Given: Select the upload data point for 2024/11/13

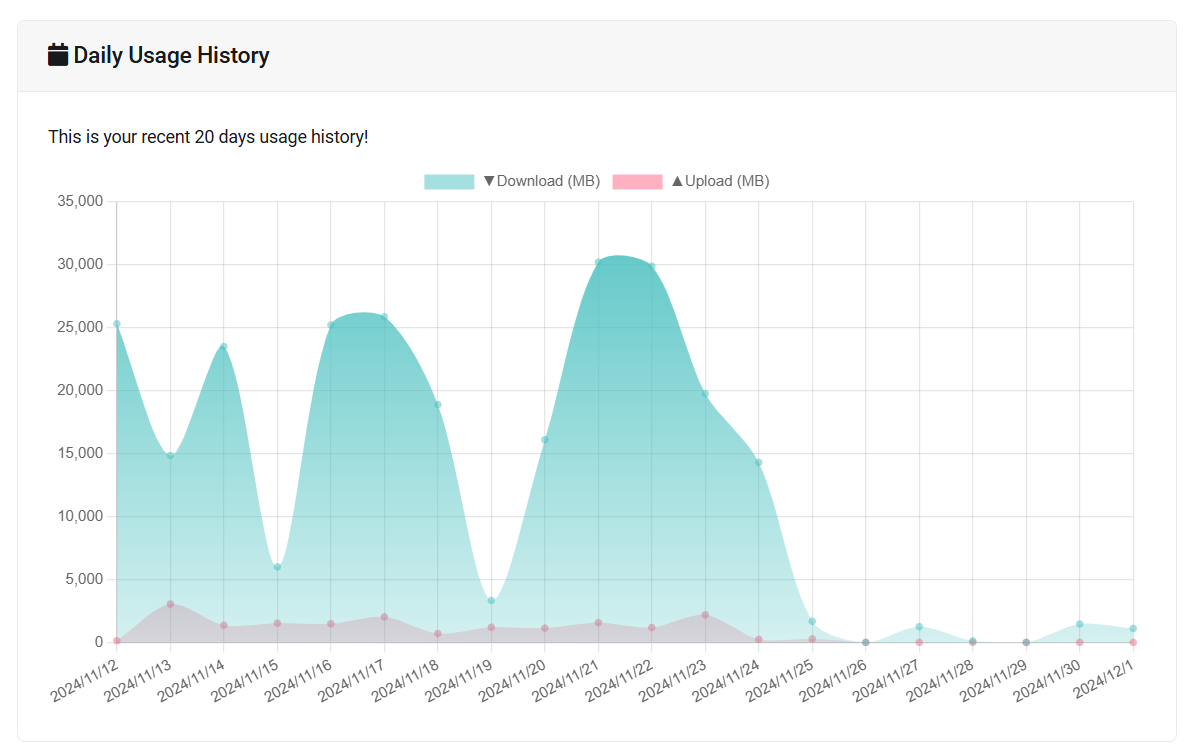Looking at the screenshot, I should 170,604.
